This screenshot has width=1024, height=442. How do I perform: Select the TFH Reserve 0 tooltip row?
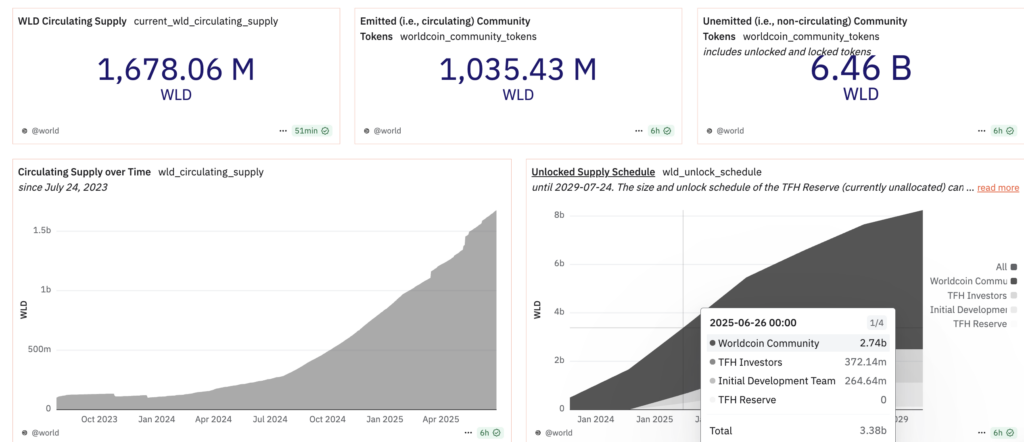point(797,400)
